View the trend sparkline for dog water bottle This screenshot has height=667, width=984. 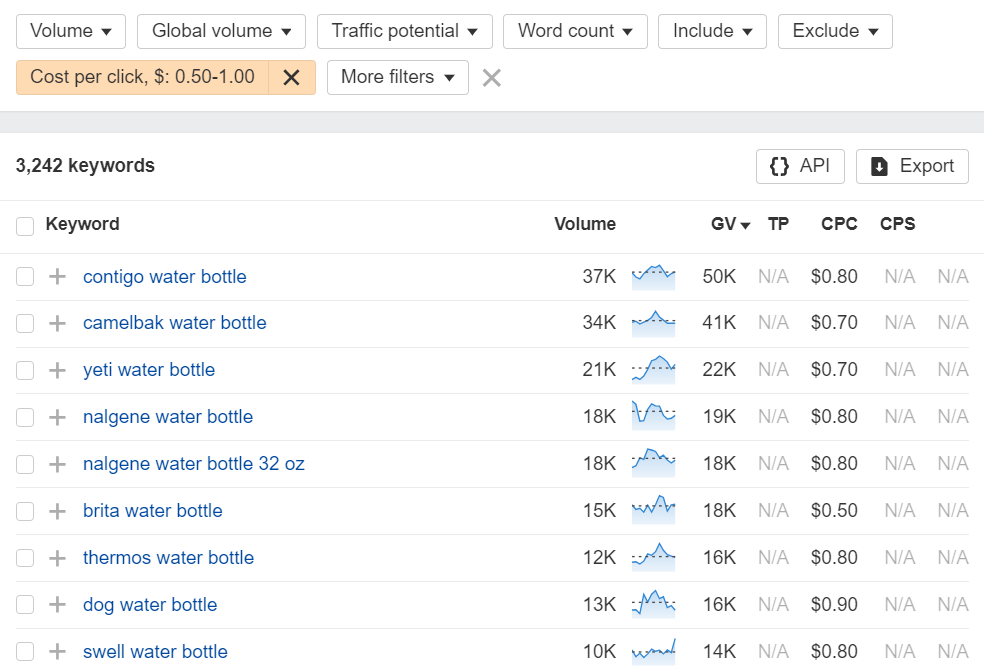[653, 604]
